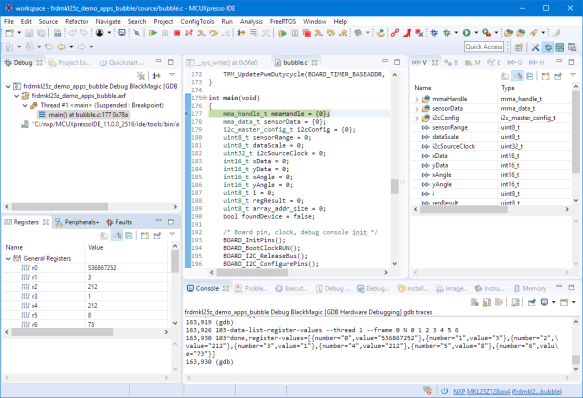This screenshot has width=583, height=398.
Task: Click Display Selected Console monitor icon
Action: tap(544, 302)
